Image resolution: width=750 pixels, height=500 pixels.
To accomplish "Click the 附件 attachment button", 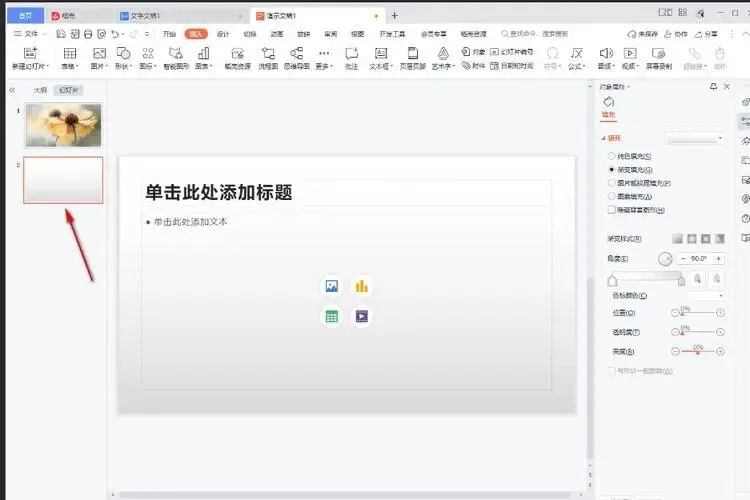I will pyautogui.click(x=474, y=66).
